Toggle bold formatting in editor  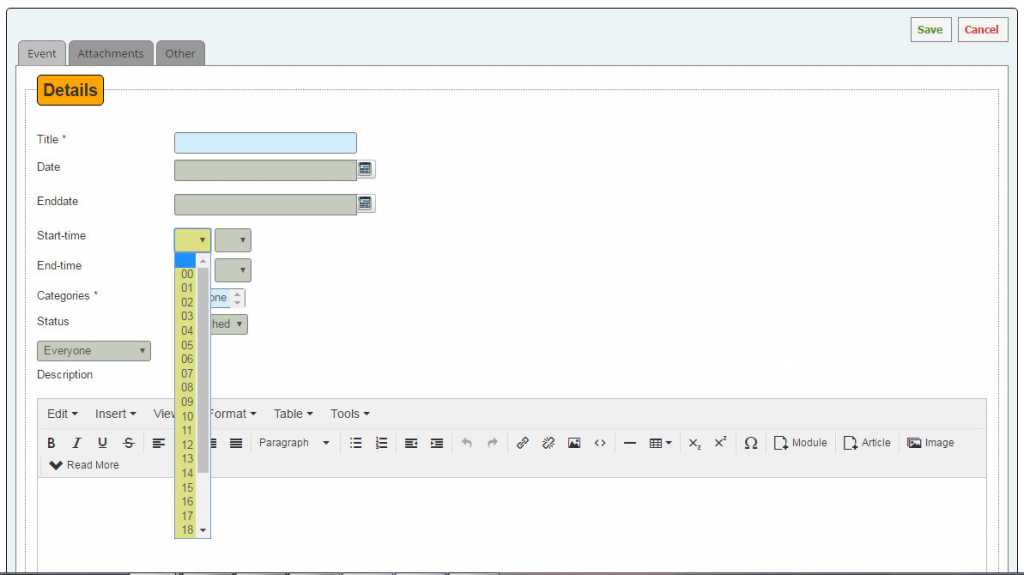(51, 443)
